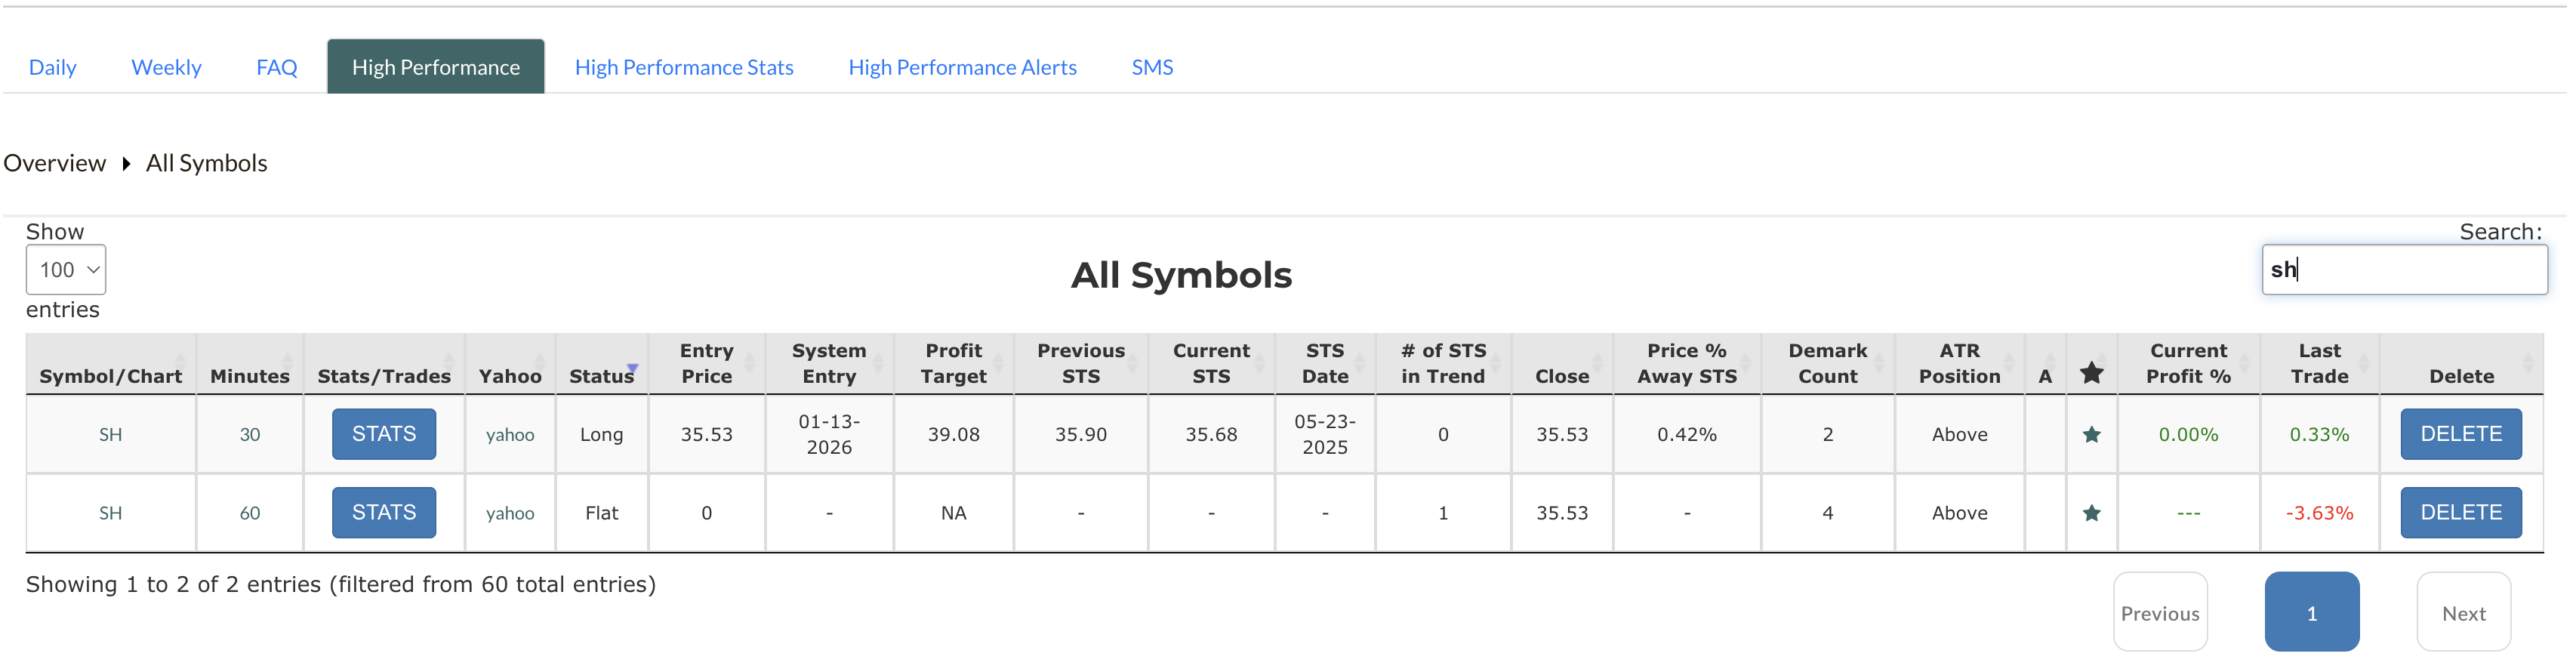The image size is (2576, 672).
Task: Sort table by Close column
Action: [x=1561, y=376]
